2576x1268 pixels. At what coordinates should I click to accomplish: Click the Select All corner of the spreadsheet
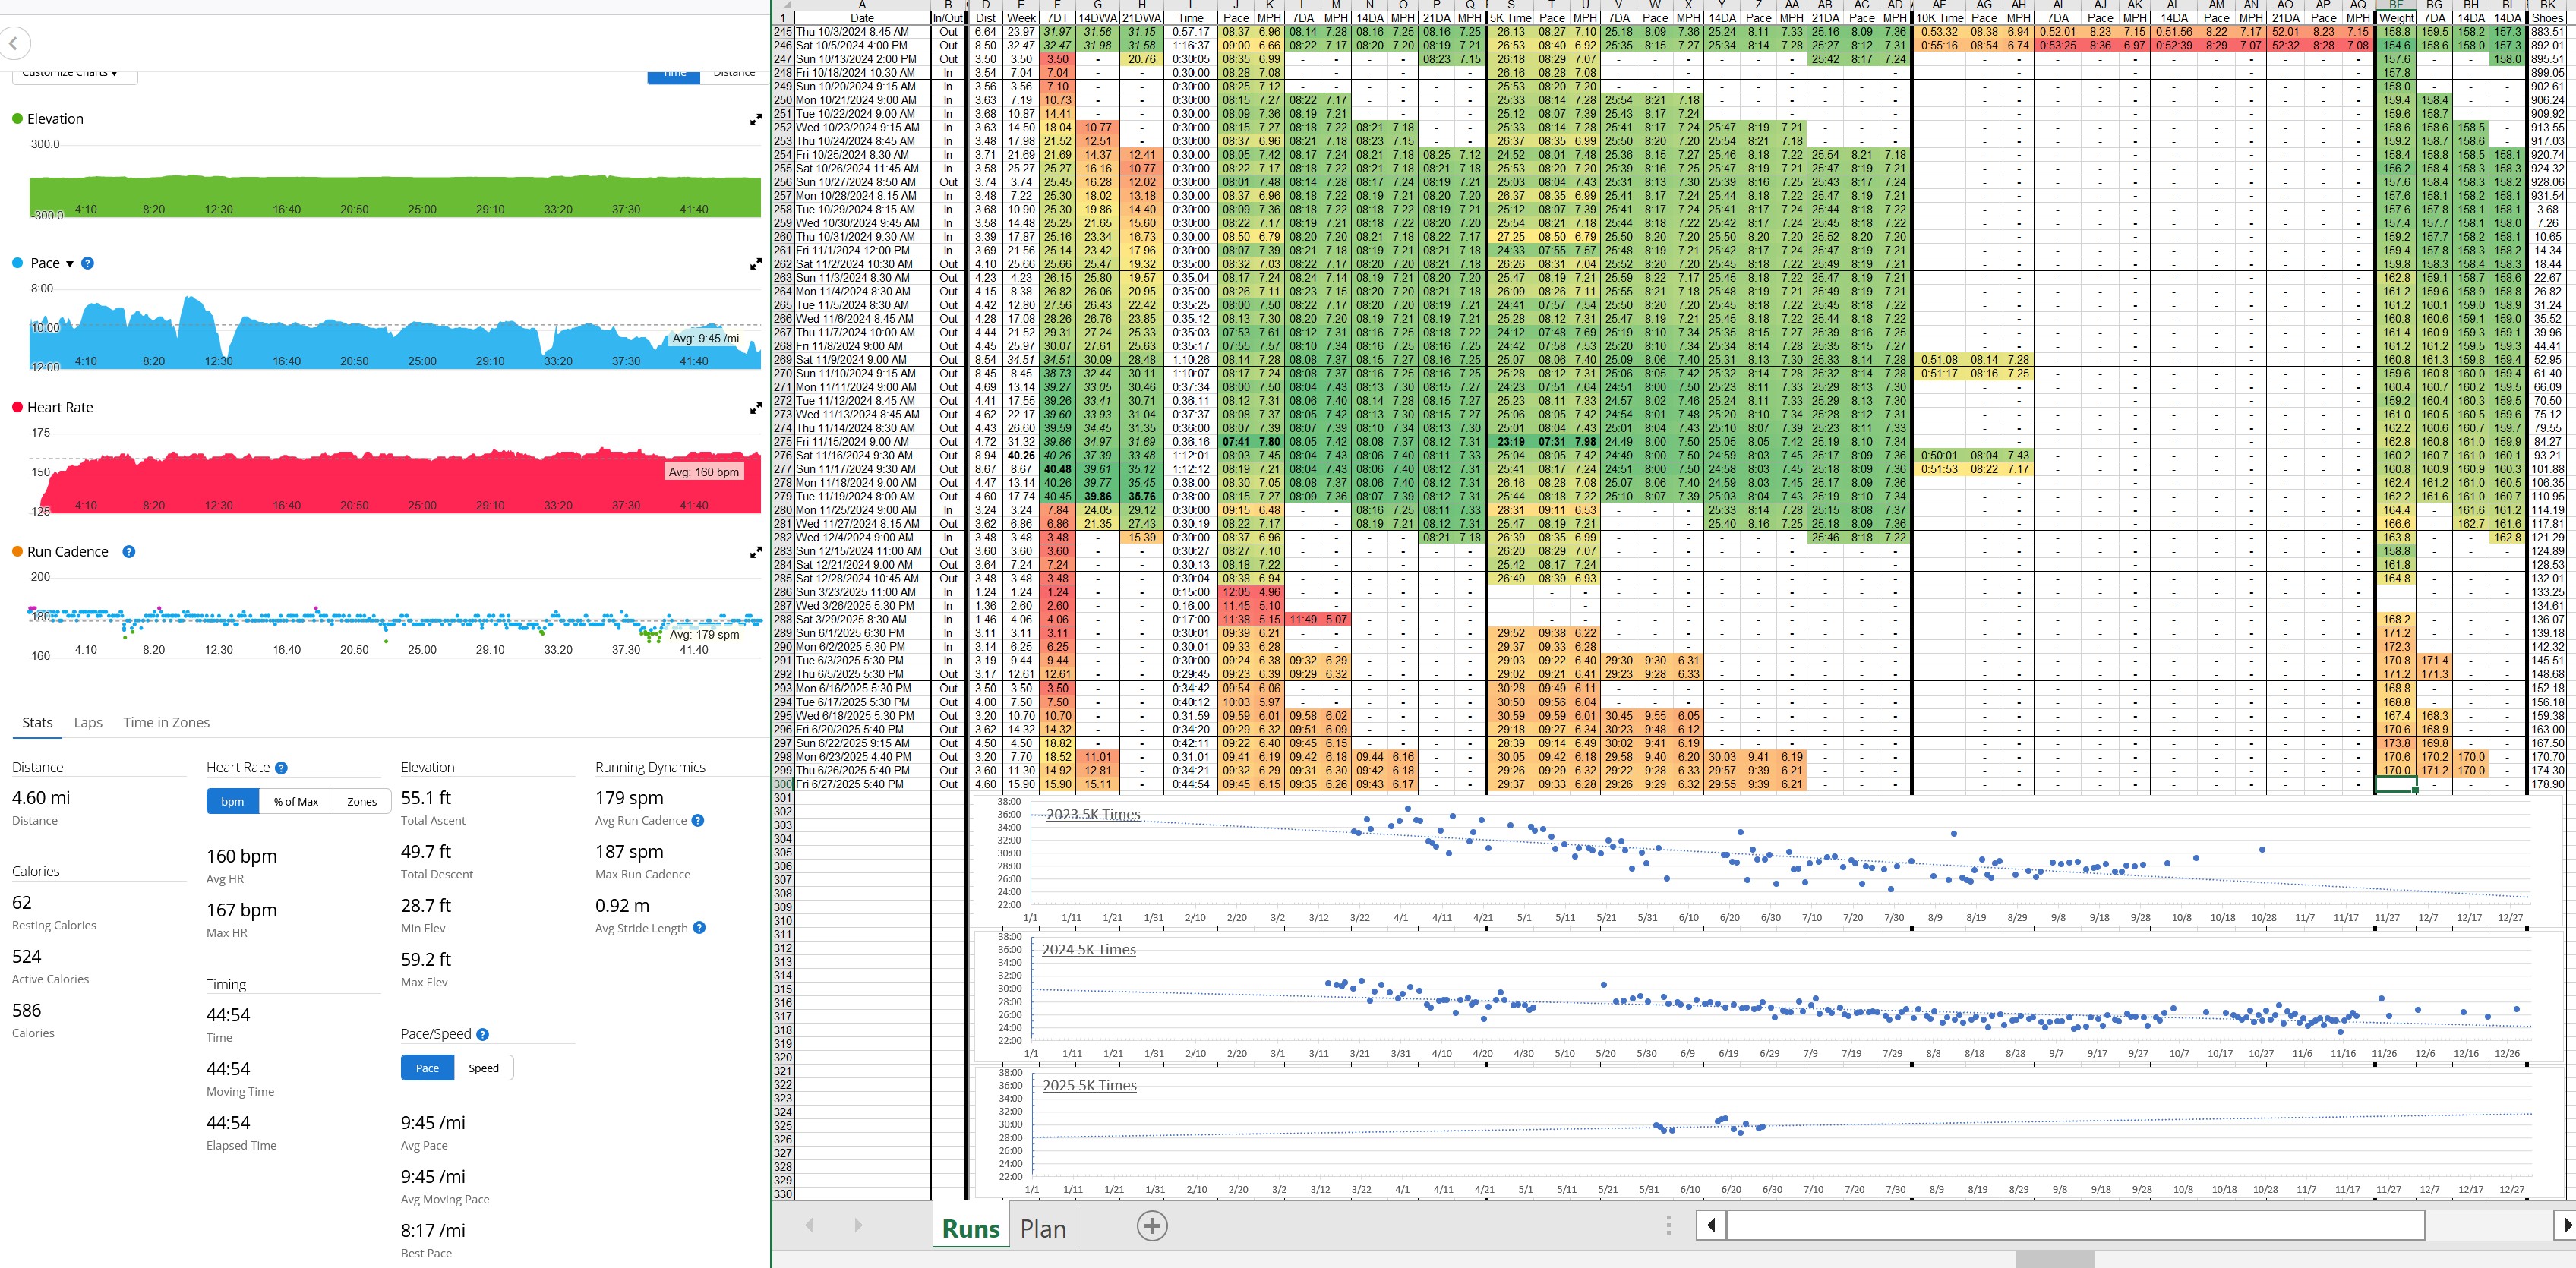(x=782, y=5)
